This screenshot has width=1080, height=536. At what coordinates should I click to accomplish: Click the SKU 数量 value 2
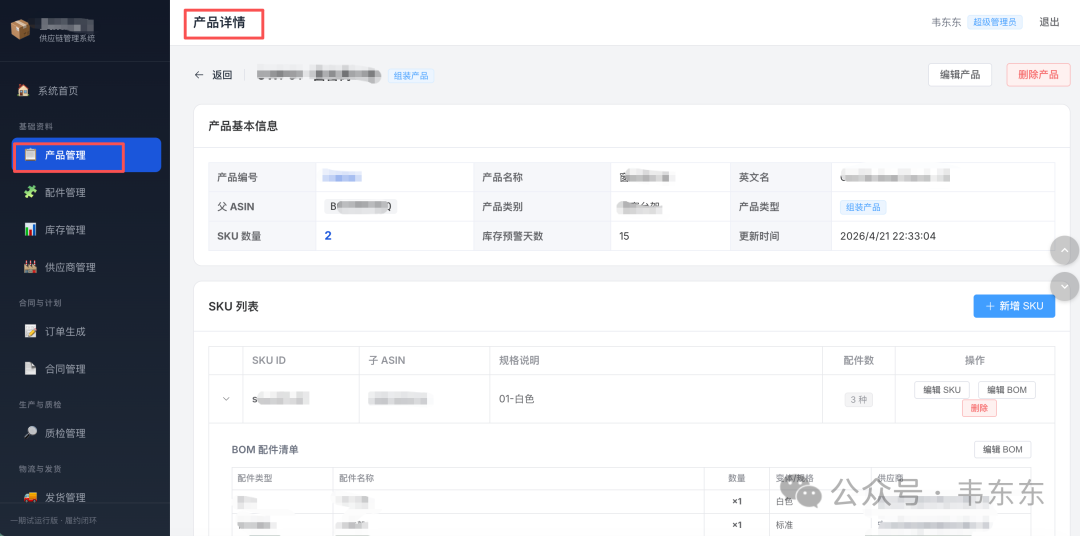[328, 236]
